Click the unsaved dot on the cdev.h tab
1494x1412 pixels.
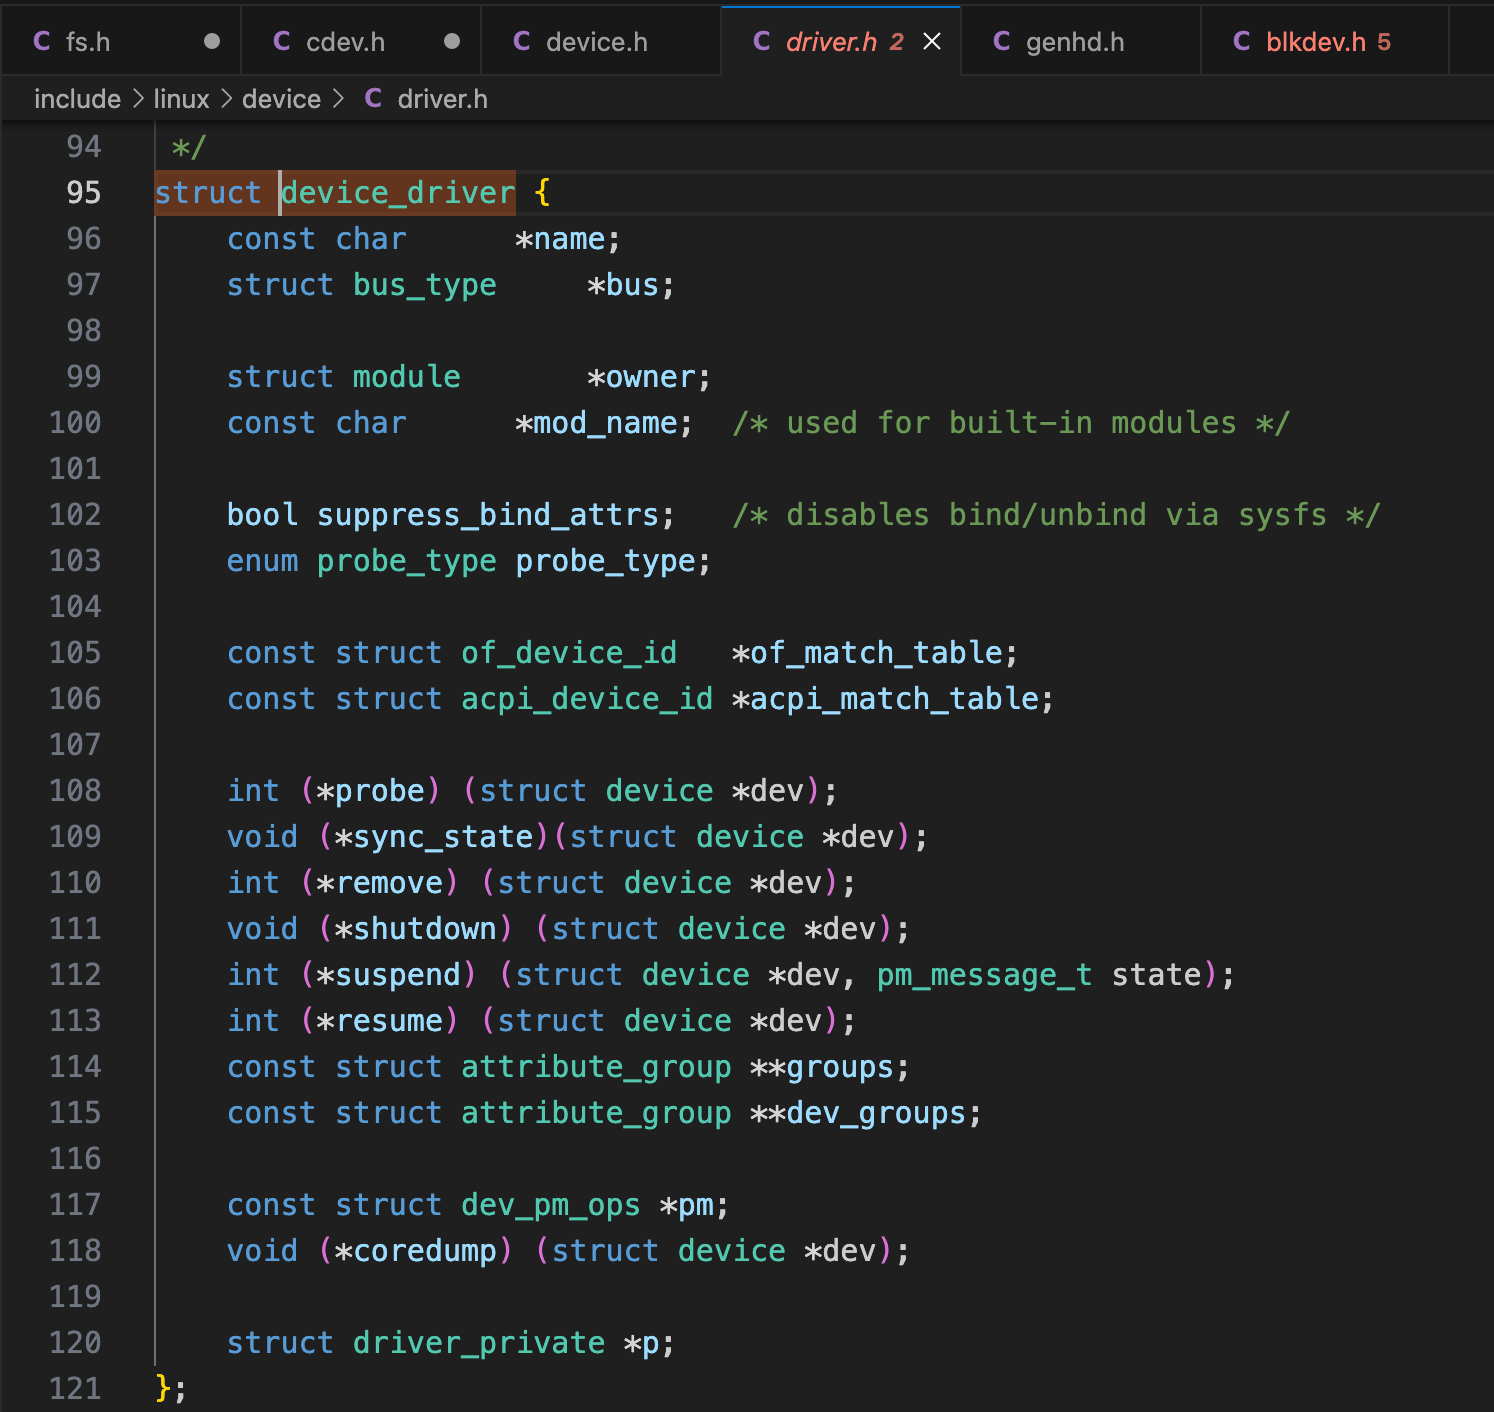click(x=452, y=41)
